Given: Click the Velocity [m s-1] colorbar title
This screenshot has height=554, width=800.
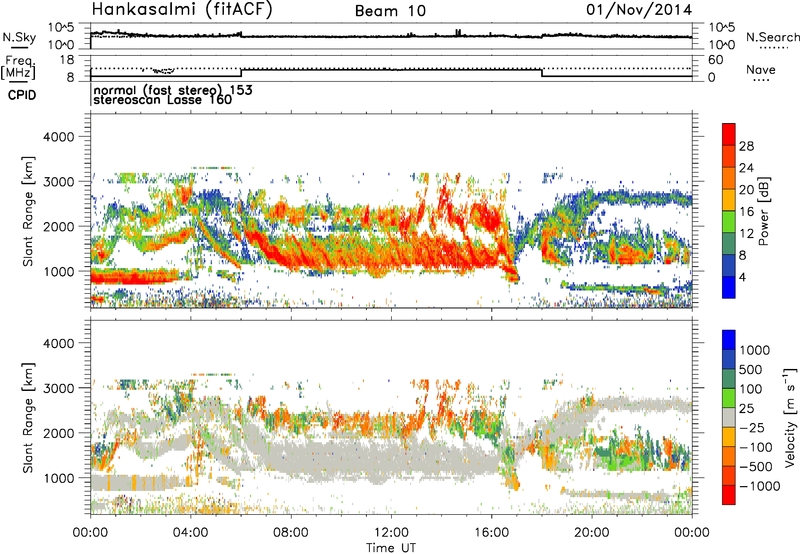Looking at the screenshot, I should (x=790, y=417).
